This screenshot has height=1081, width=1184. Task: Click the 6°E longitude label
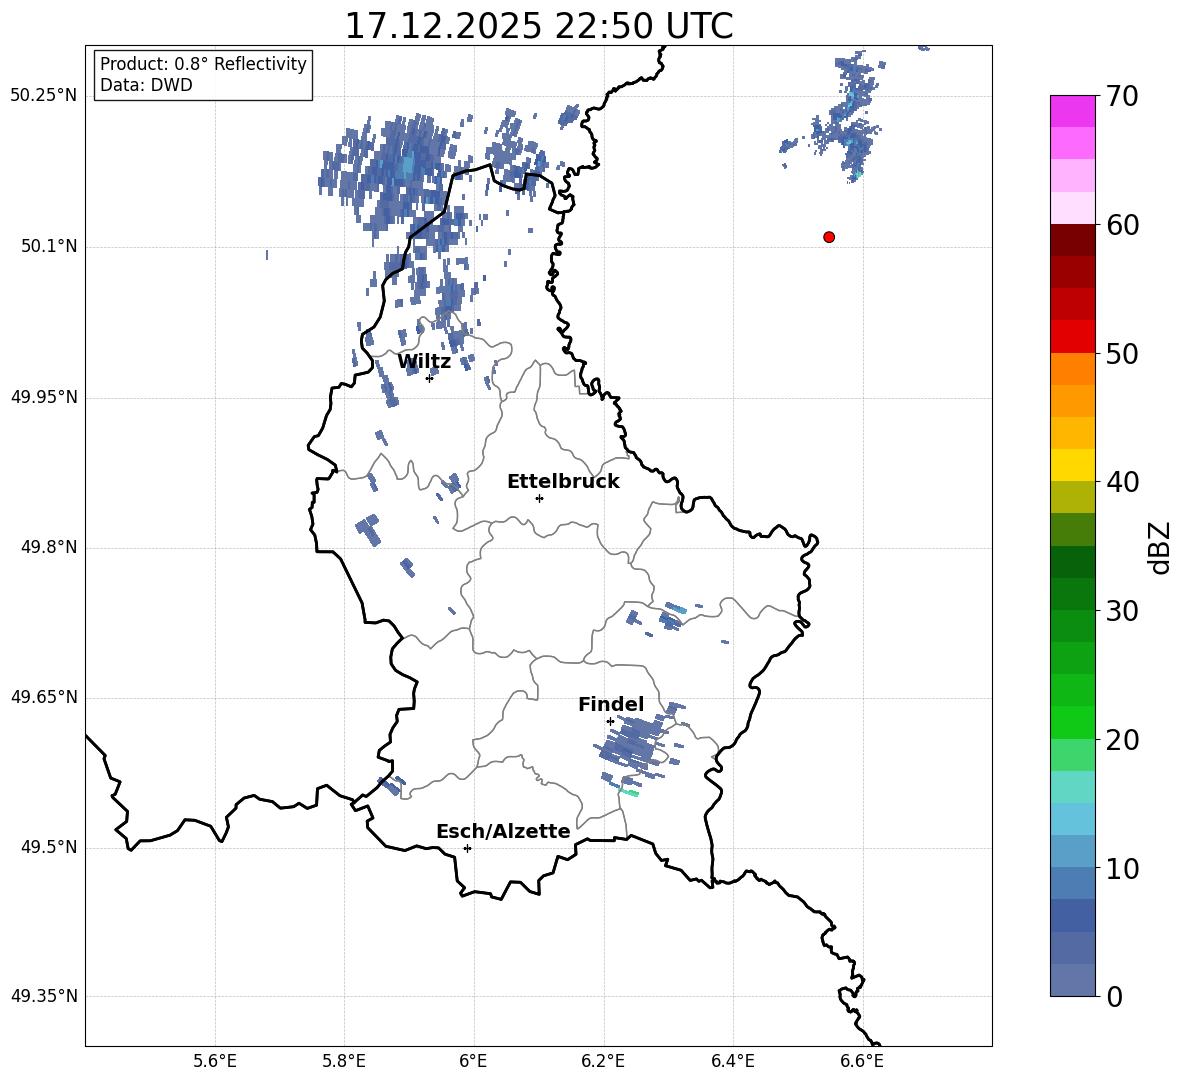[x=473, y=1061]
